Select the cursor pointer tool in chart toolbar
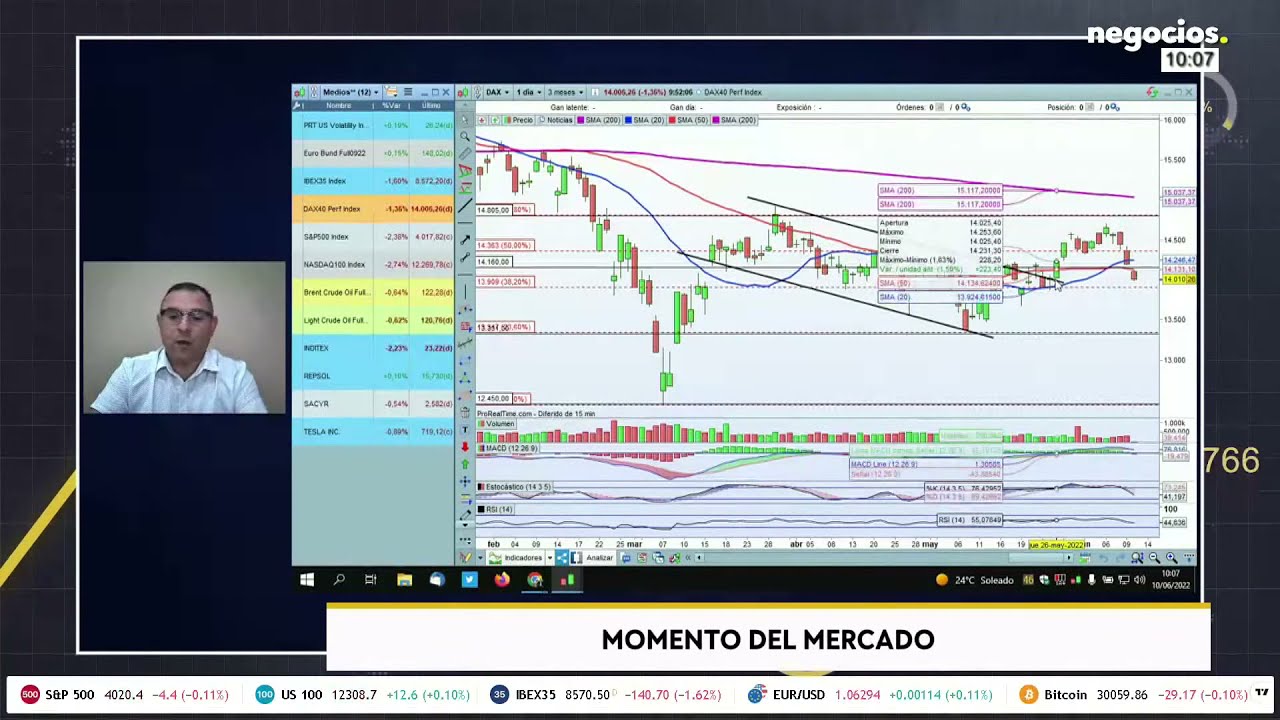Image resolution: width=1280 pixels, height=720 pixels. (465, 120)
